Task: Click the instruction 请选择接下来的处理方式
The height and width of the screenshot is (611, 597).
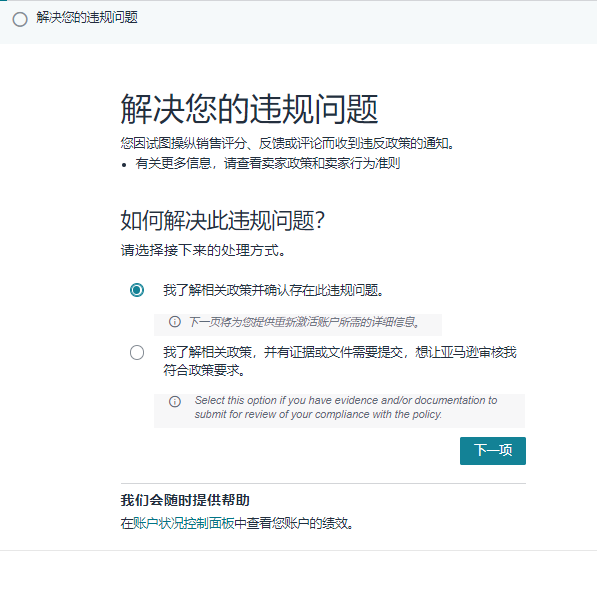Action: tap(203, 250)
